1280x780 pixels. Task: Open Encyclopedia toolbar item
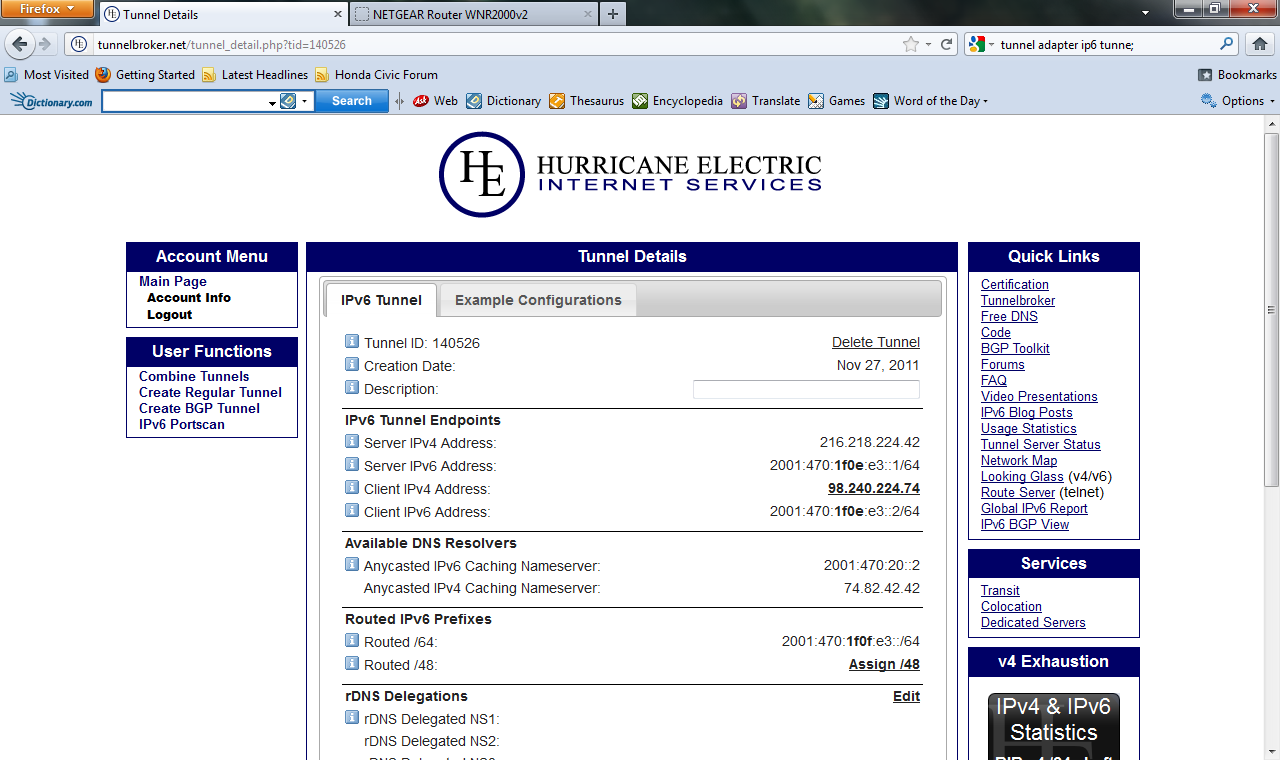click(678, 101)
